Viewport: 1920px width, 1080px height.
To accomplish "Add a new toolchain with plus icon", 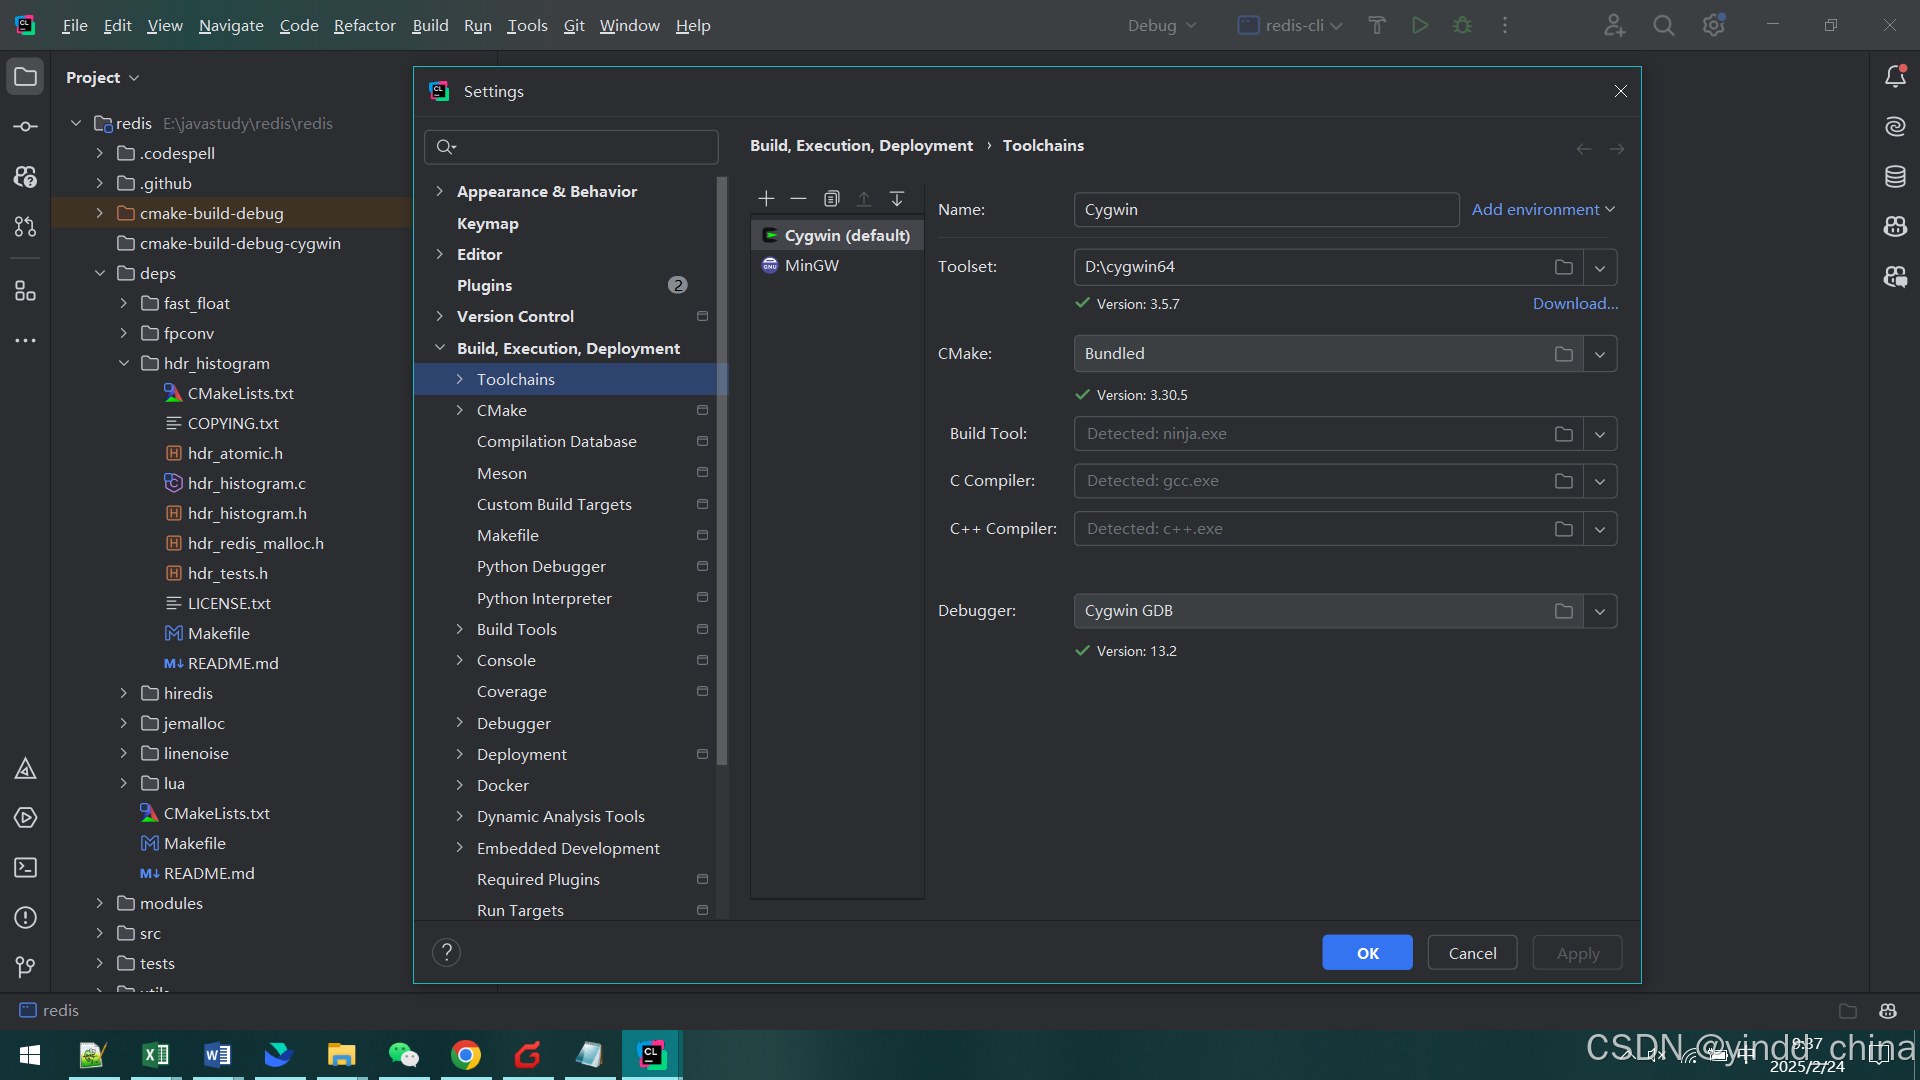I will click(x=766, y=199).
